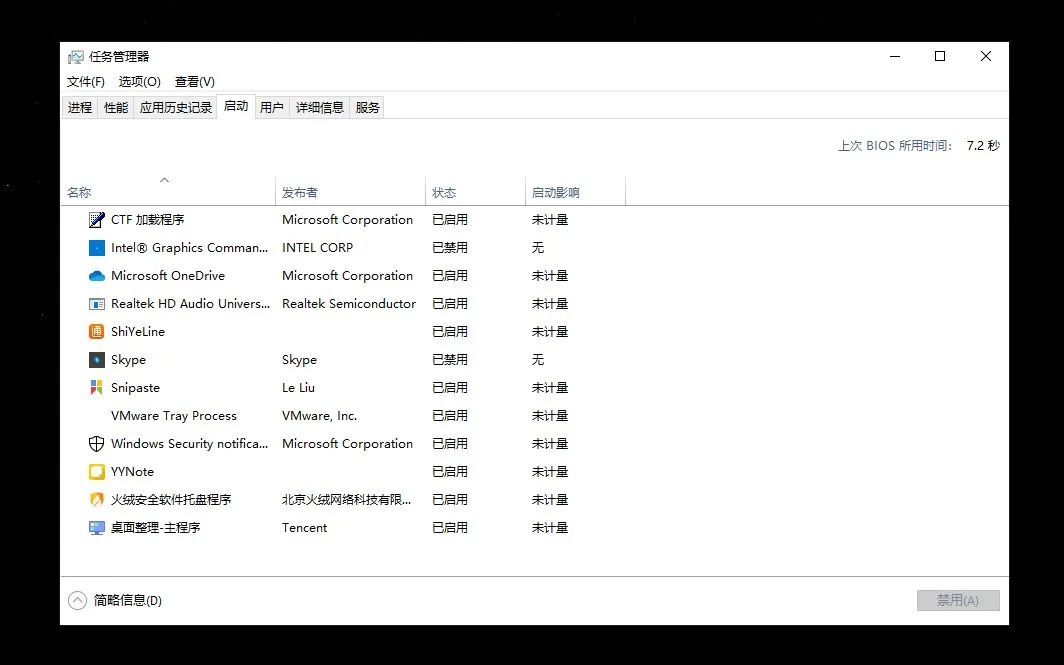Viewport: 1064px width, 665px height.
Task: Select the Skype entry name
Action: pos(128,360)
